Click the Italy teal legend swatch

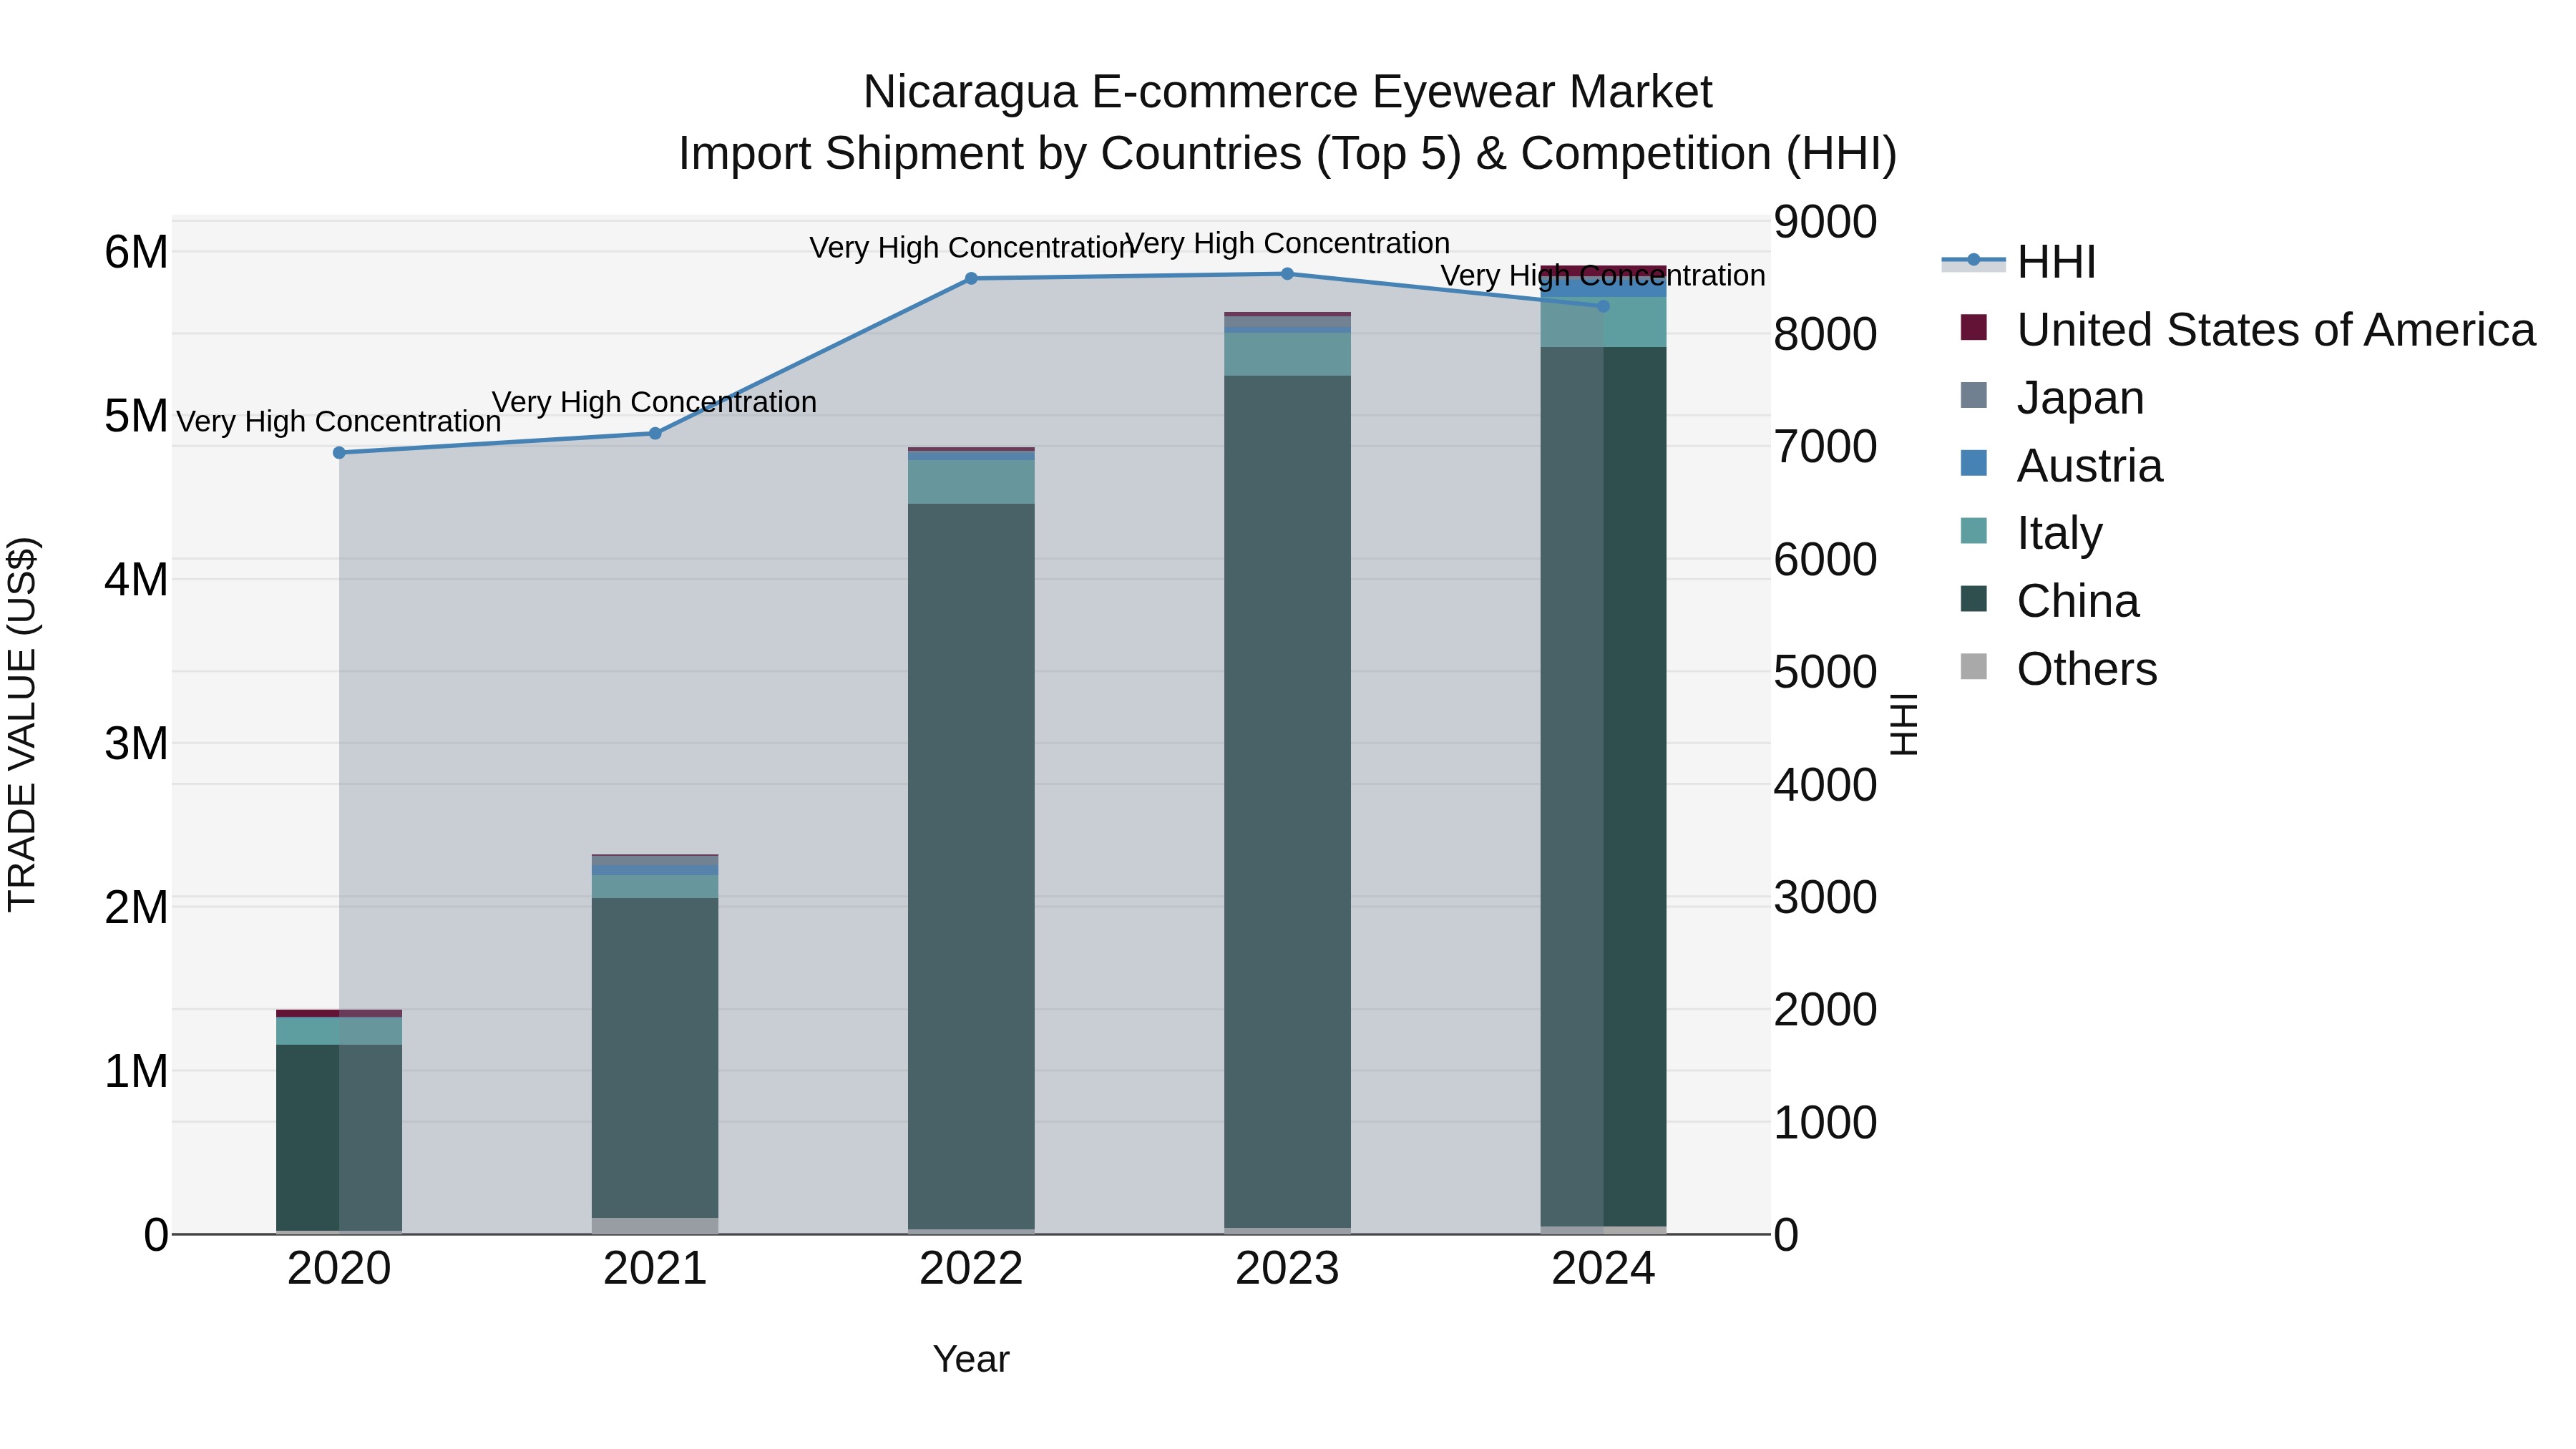click(1974, 530)
